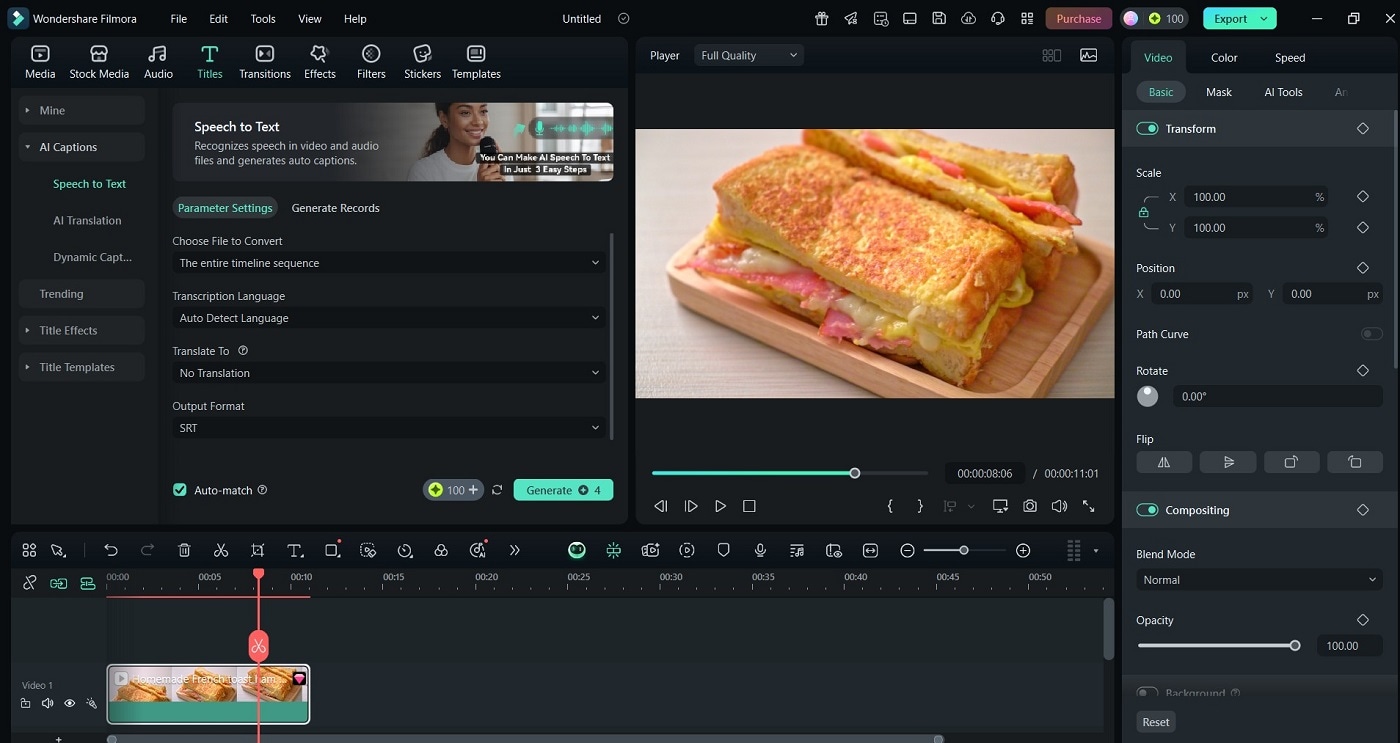Switch to the Mask sub-tab
This screenshot has height=743, width=1400.
click(x=1219, y=92)
